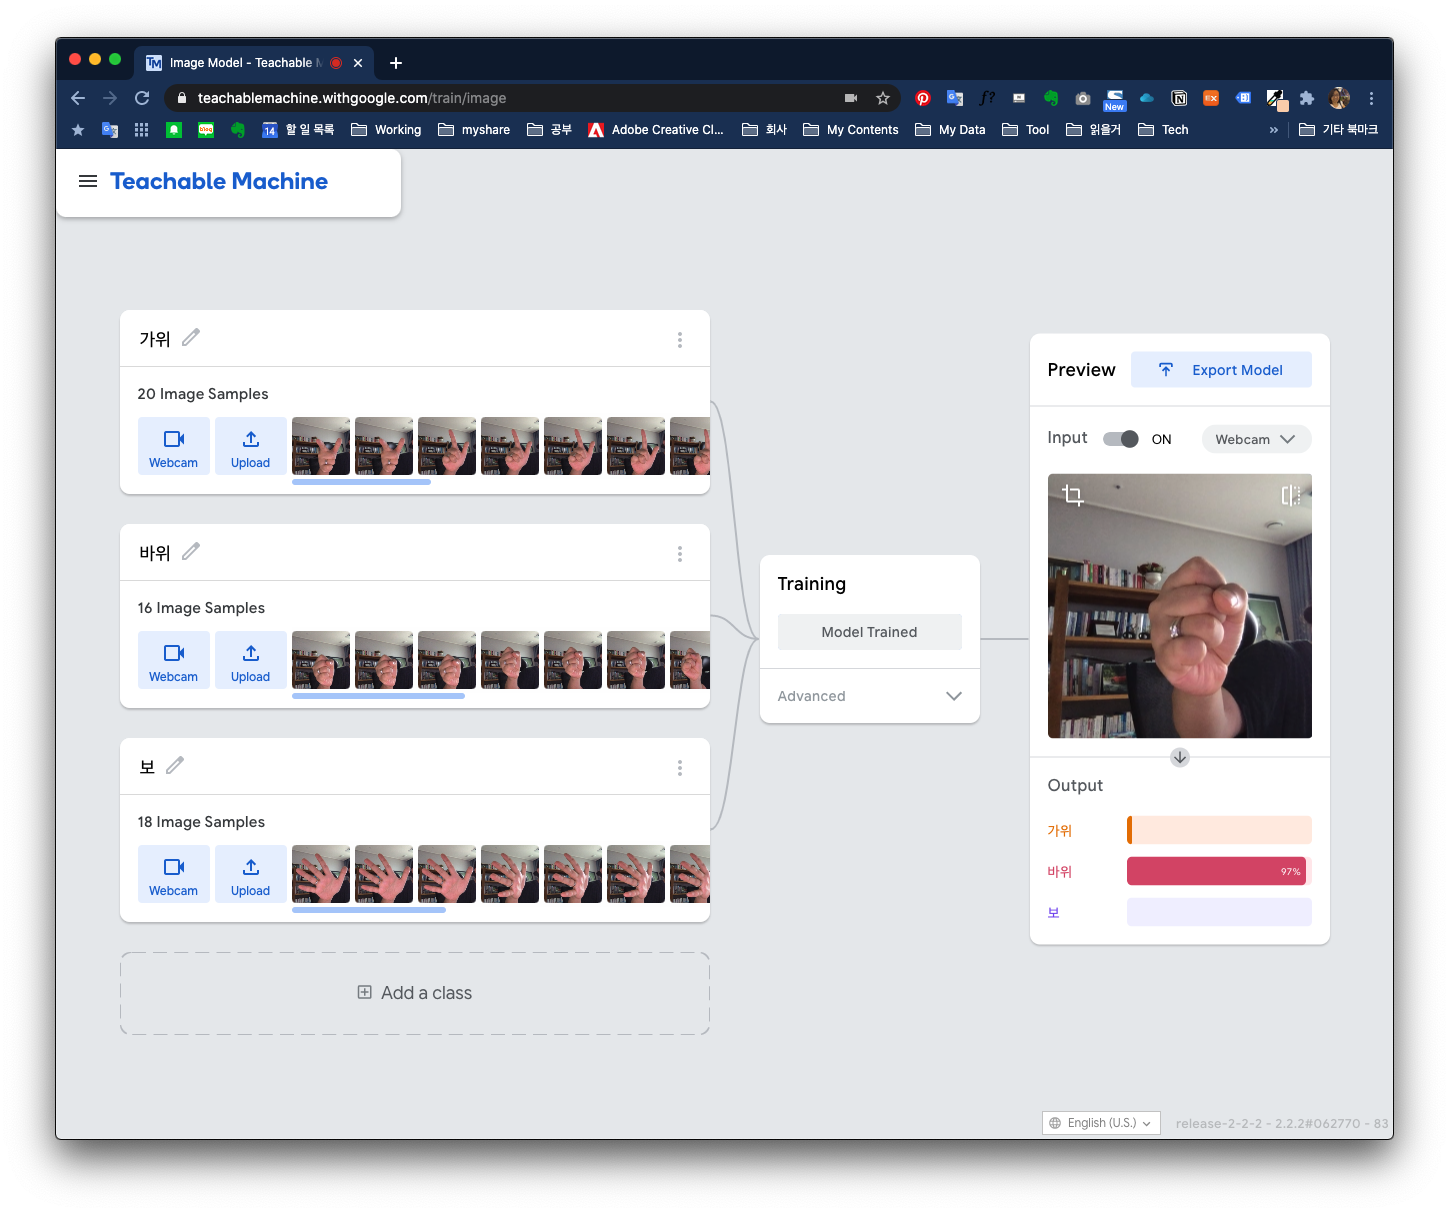Open the Tech bookmarks folder

(x=1164, y=130)
